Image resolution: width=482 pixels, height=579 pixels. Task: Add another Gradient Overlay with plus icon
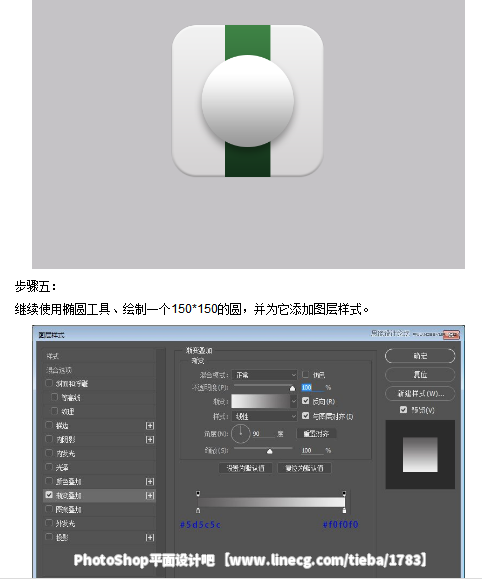point(150,496)
